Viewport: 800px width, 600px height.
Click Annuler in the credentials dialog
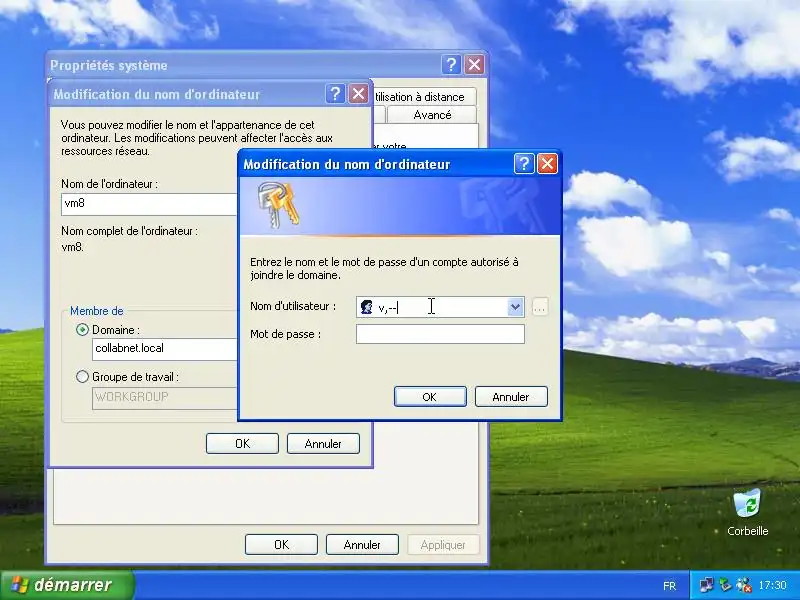click(x=511, y=396)
